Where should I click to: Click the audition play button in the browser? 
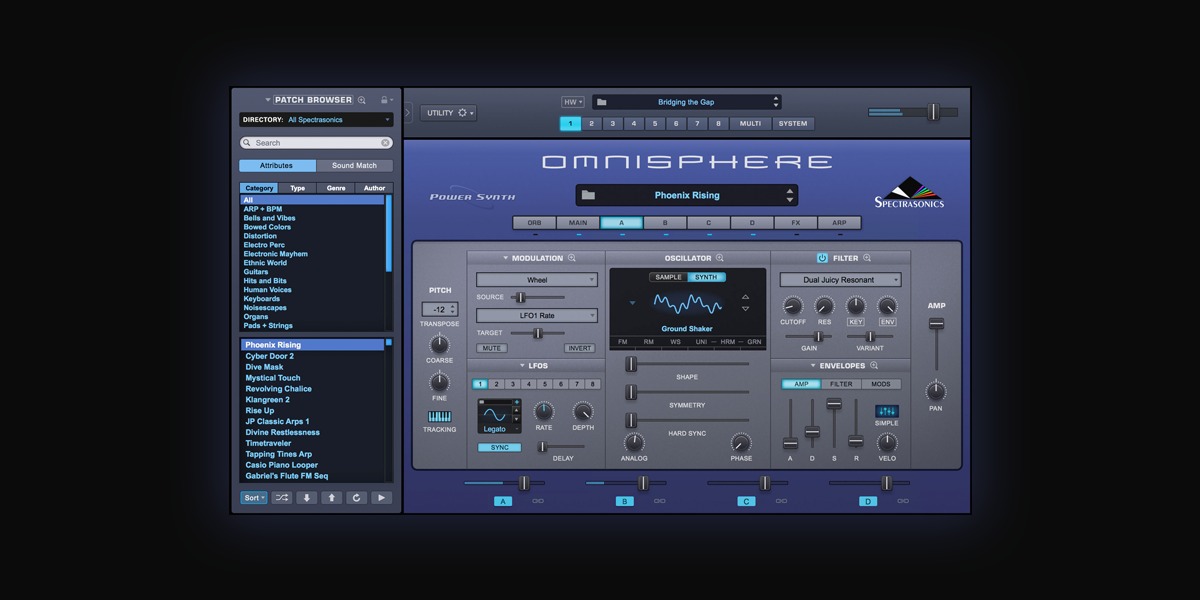(382, 497)
